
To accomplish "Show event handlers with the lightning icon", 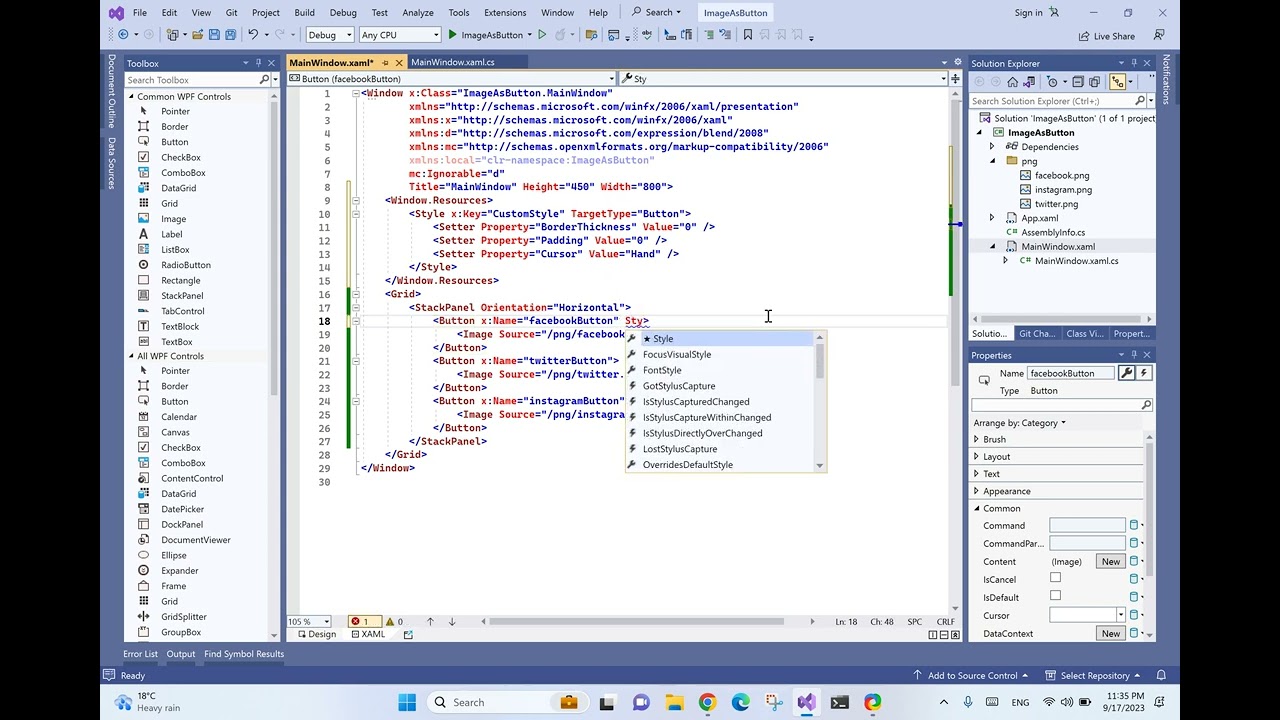I will 1144,373.
